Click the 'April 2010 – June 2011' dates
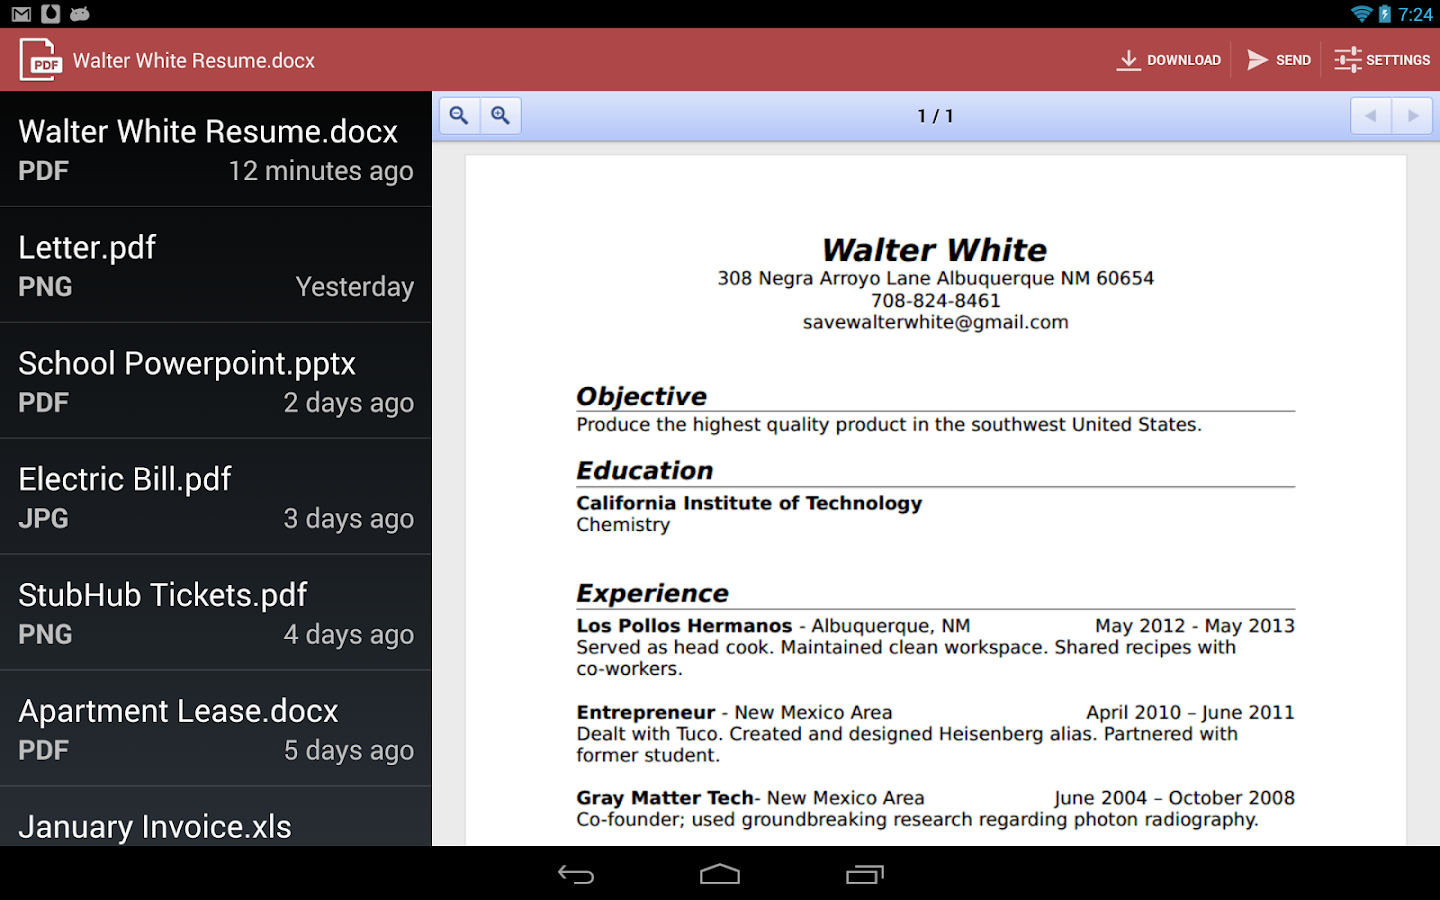This screenshot has height=900, width=1440. click(x=1191, y=713)
